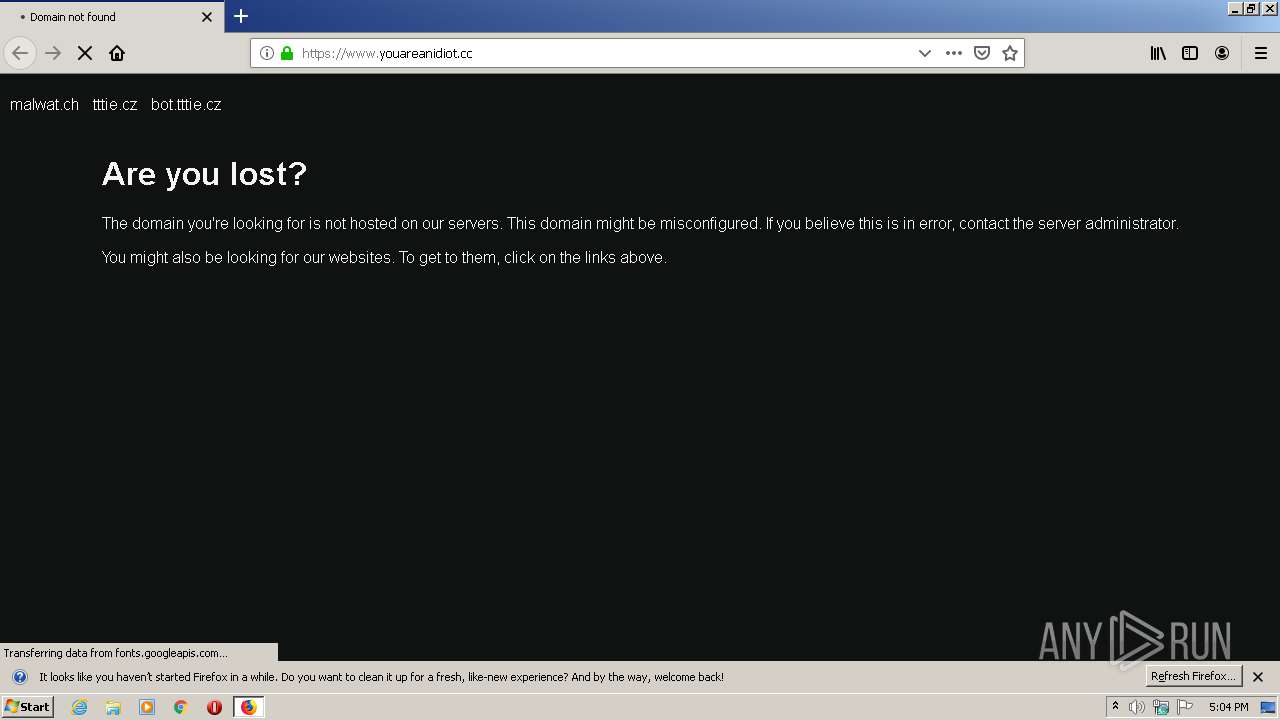
Task: Close the Domain not found tab
Action: pyautogui.click(x=207, y=17)
